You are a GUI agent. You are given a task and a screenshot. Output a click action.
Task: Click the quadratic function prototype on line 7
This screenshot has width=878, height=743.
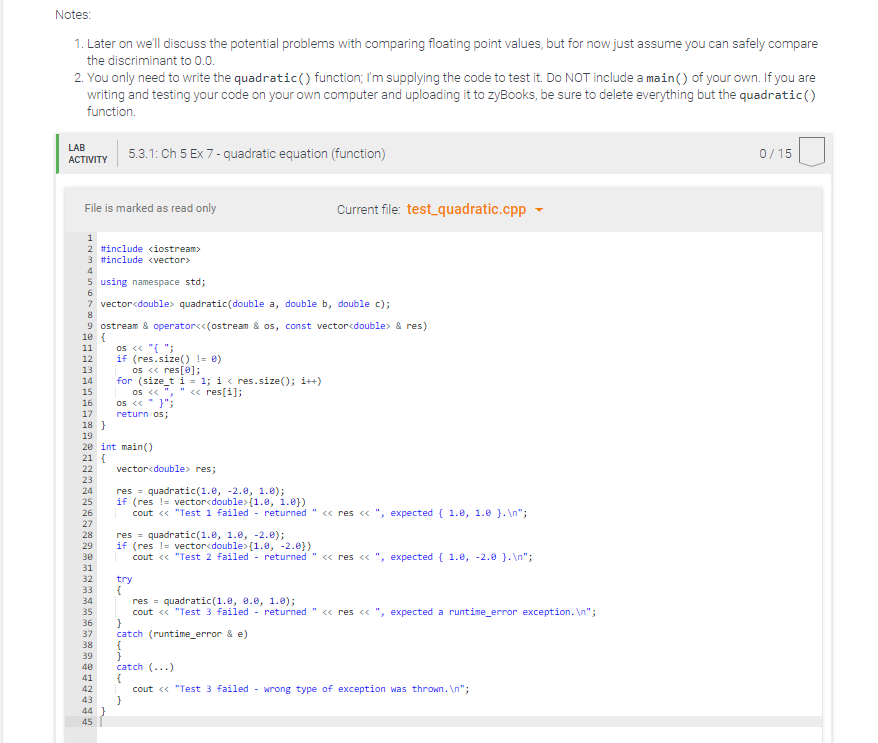tap(245, 303)
